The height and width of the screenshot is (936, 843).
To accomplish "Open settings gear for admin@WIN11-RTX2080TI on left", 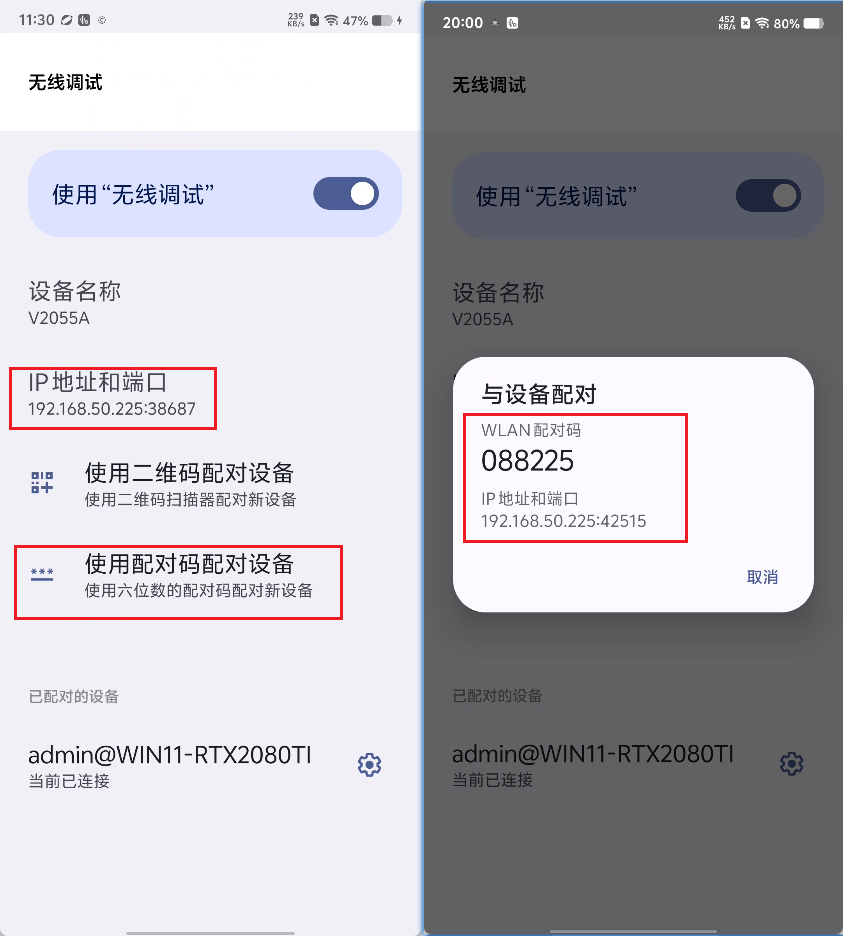I will coord(369,765).
